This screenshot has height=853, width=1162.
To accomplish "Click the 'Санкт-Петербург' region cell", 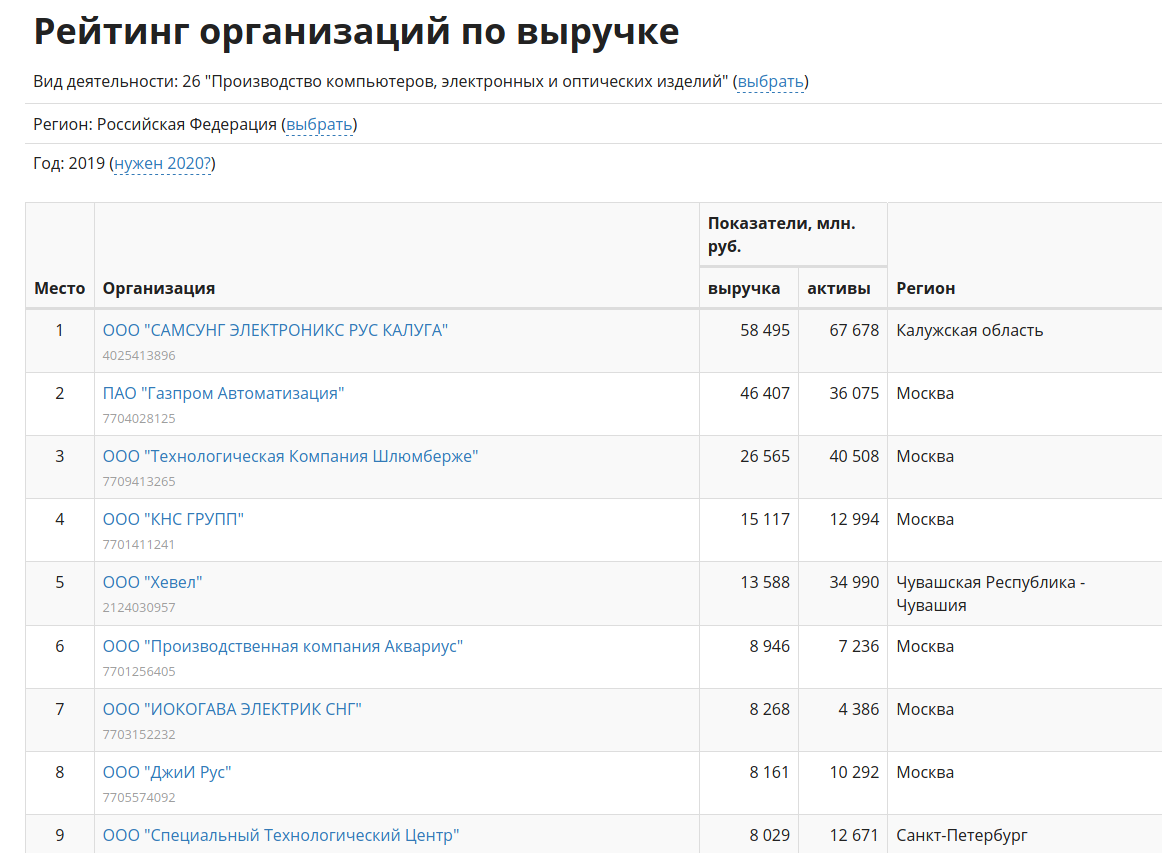I will (961, 835).
